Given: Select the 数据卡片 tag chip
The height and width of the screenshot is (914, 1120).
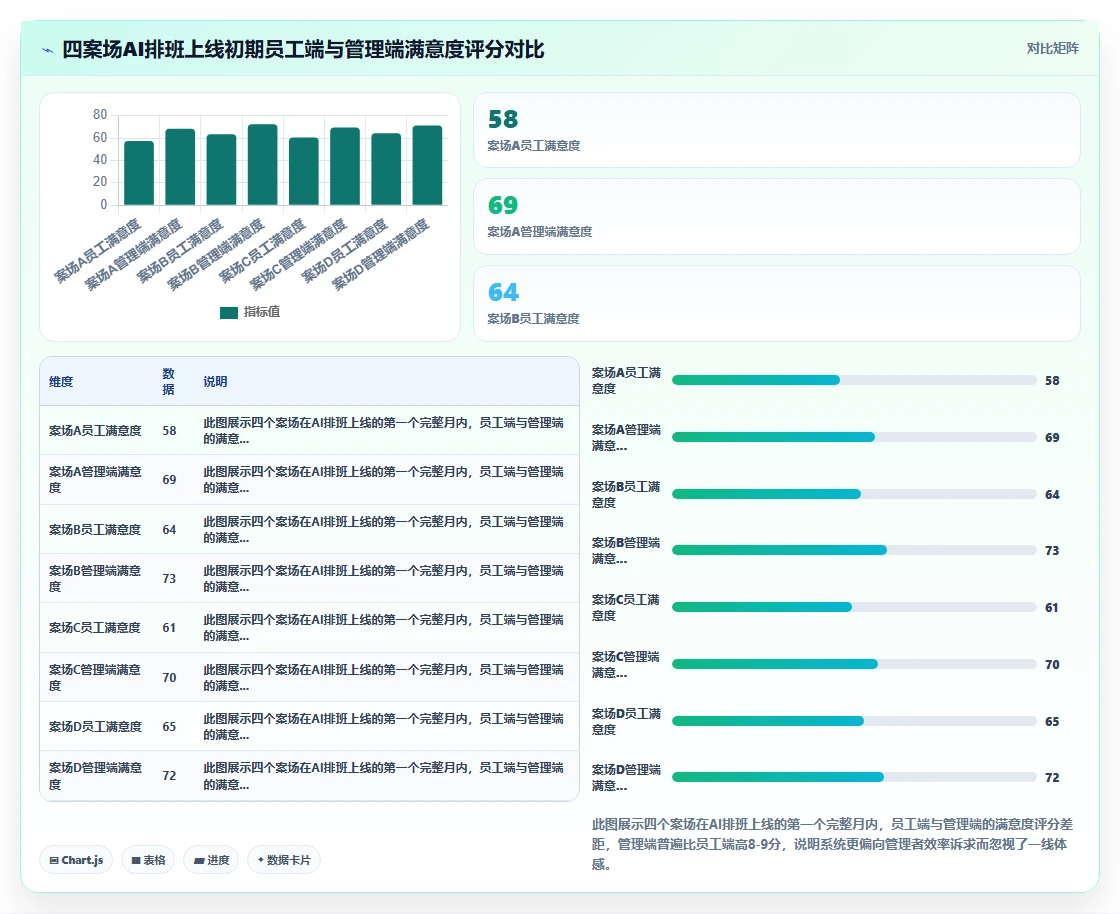Looking at the screenshot, I should click(x=284, y=860).
